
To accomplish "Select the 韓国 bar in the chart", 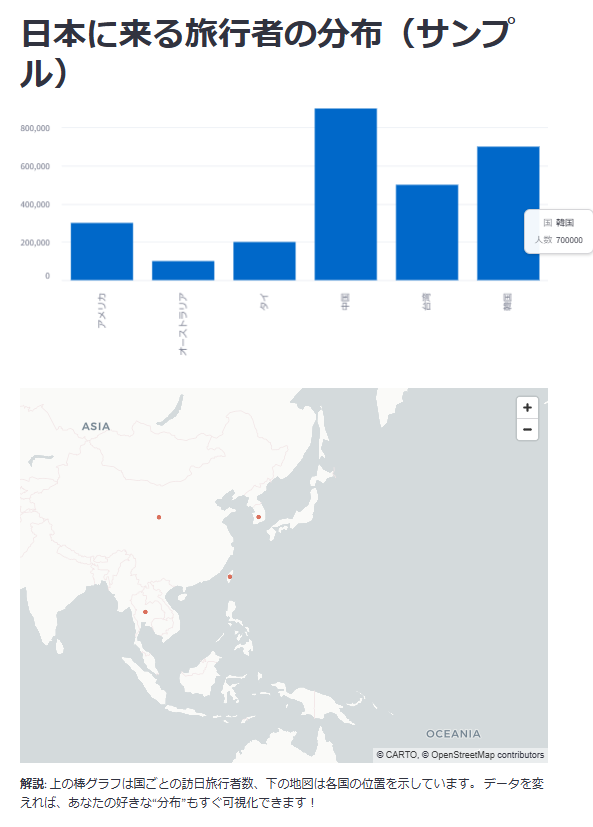I will pos(508,213).
